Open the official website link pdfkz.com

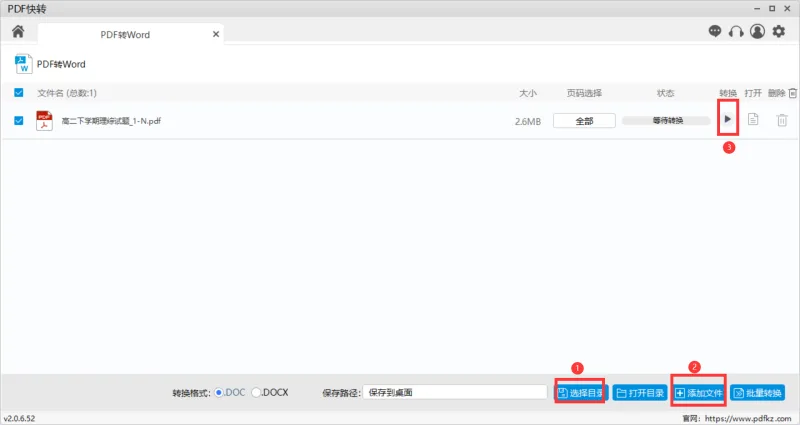748,418
